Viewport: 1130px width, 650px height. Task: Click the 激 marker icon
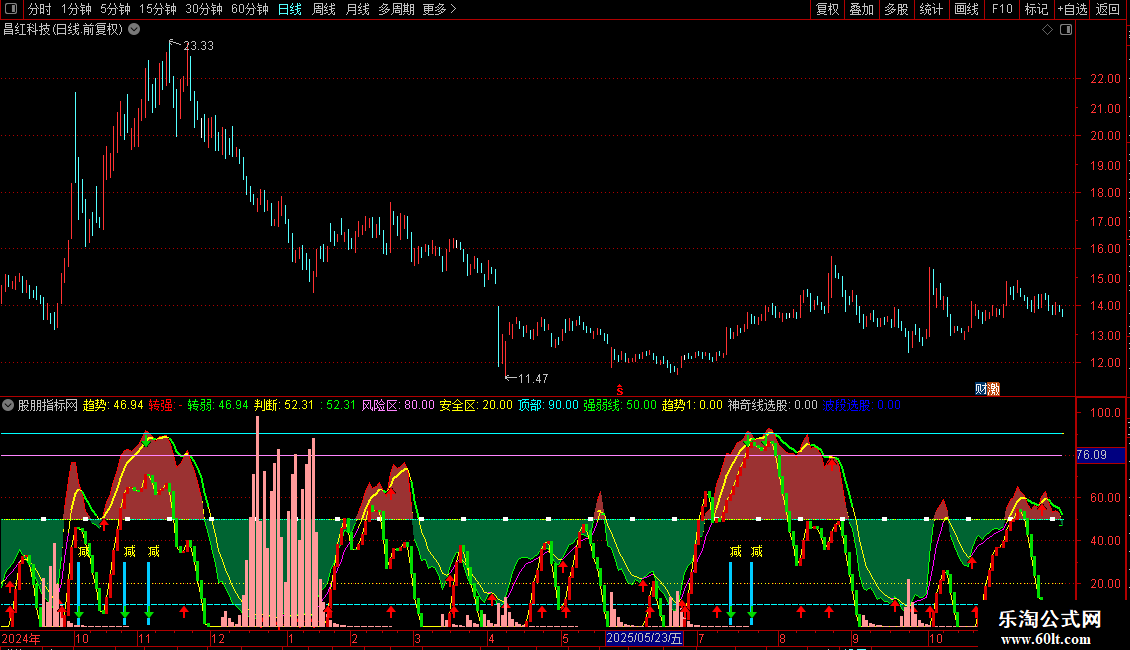(994, 389)
